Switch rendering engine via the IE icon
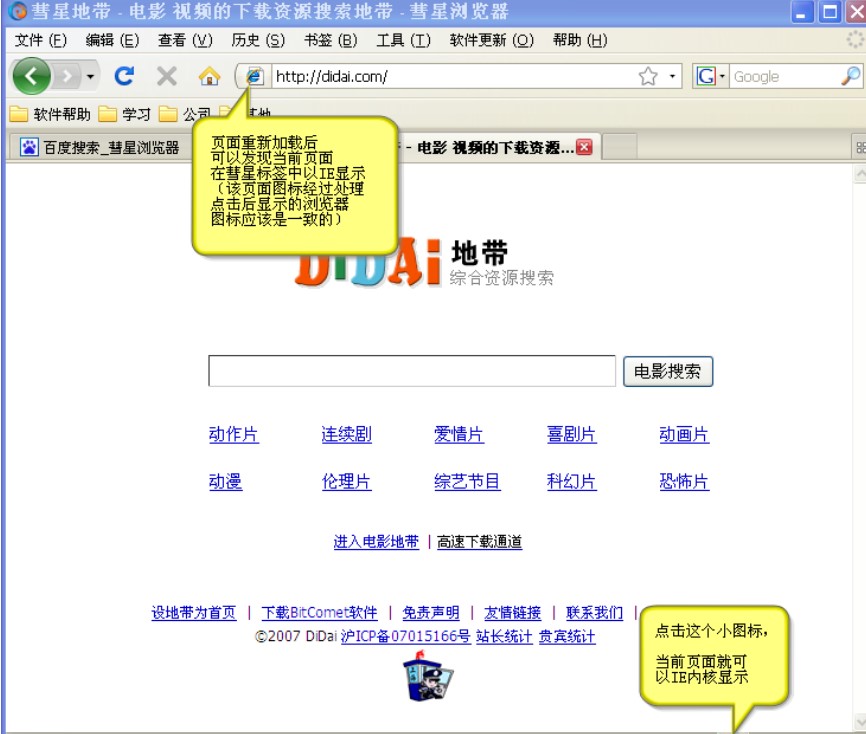The height and width of the screenshot is (734, 866). tap(254, 76)
